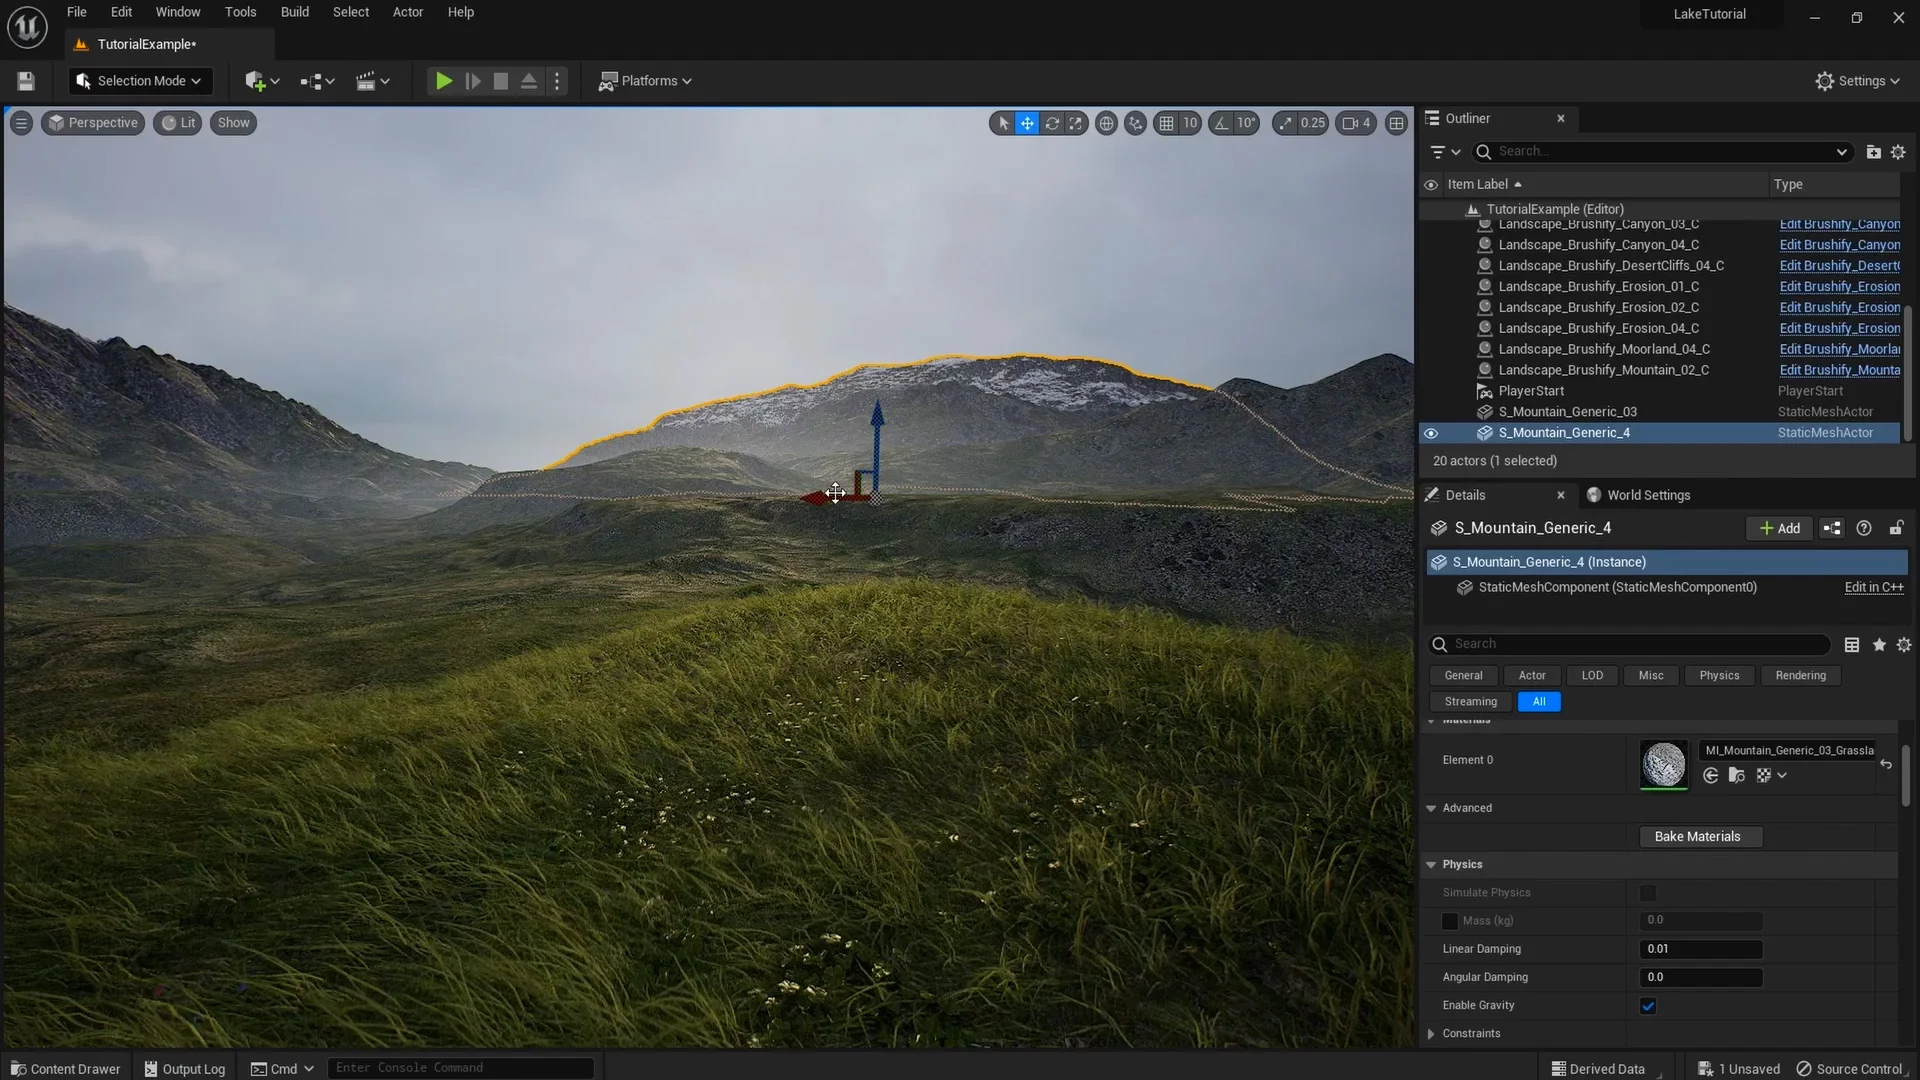Start Play in Editor
The width and height of the screenshot is (1920, 1080).
[x=443, y=81]
